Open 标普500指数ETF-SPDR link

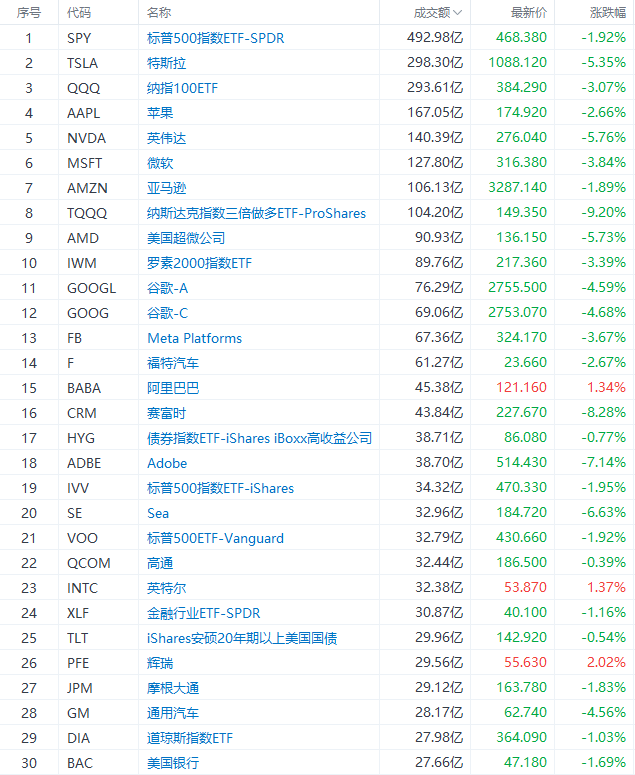215,38
